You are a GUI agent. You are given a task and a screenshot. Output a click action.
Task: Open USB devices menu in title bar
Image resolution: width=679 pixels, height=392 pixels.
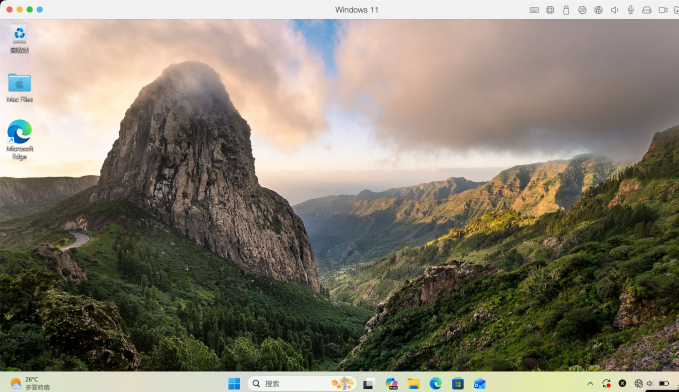point(566,10)
